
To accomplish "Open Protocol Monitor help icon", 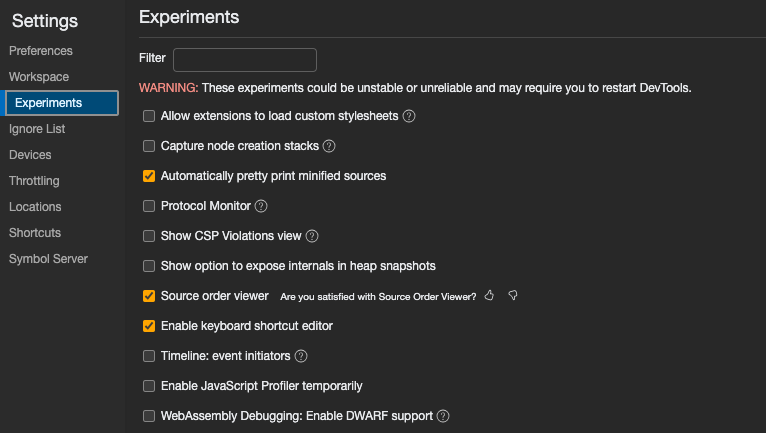I will 261,206.
